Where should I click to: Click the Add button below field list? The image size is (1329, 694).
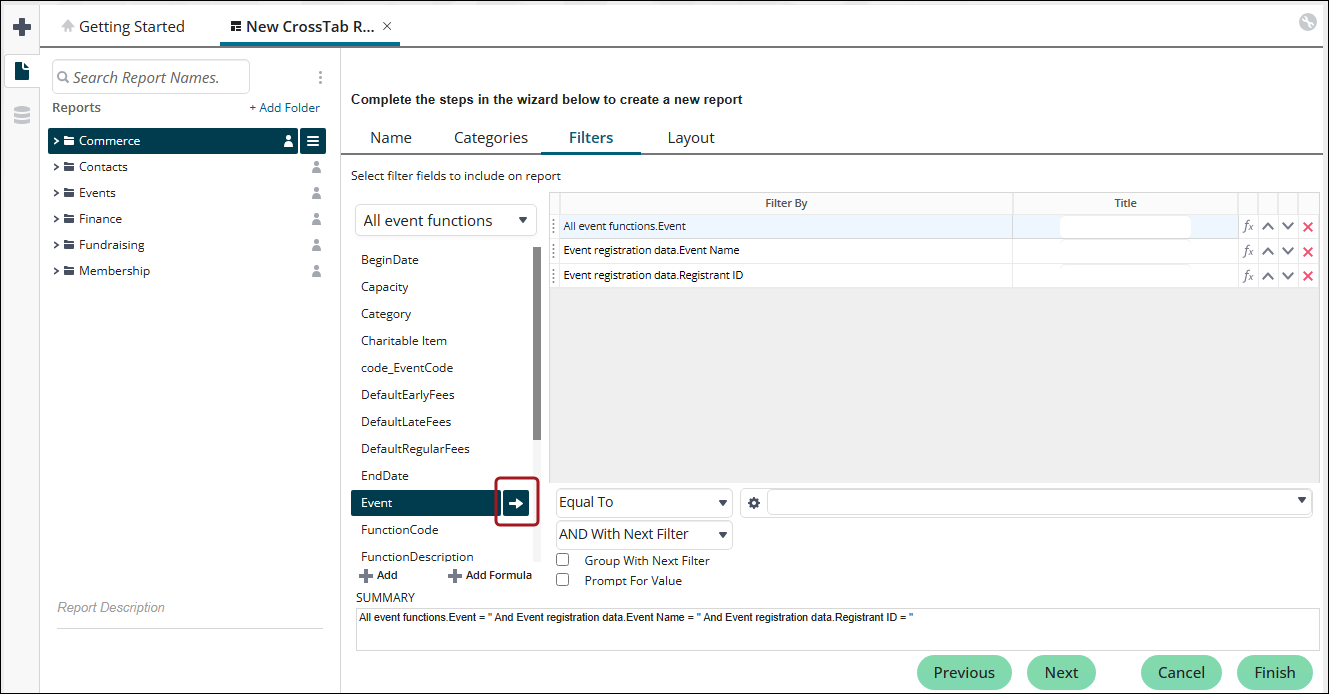click(x=379, y=575)
